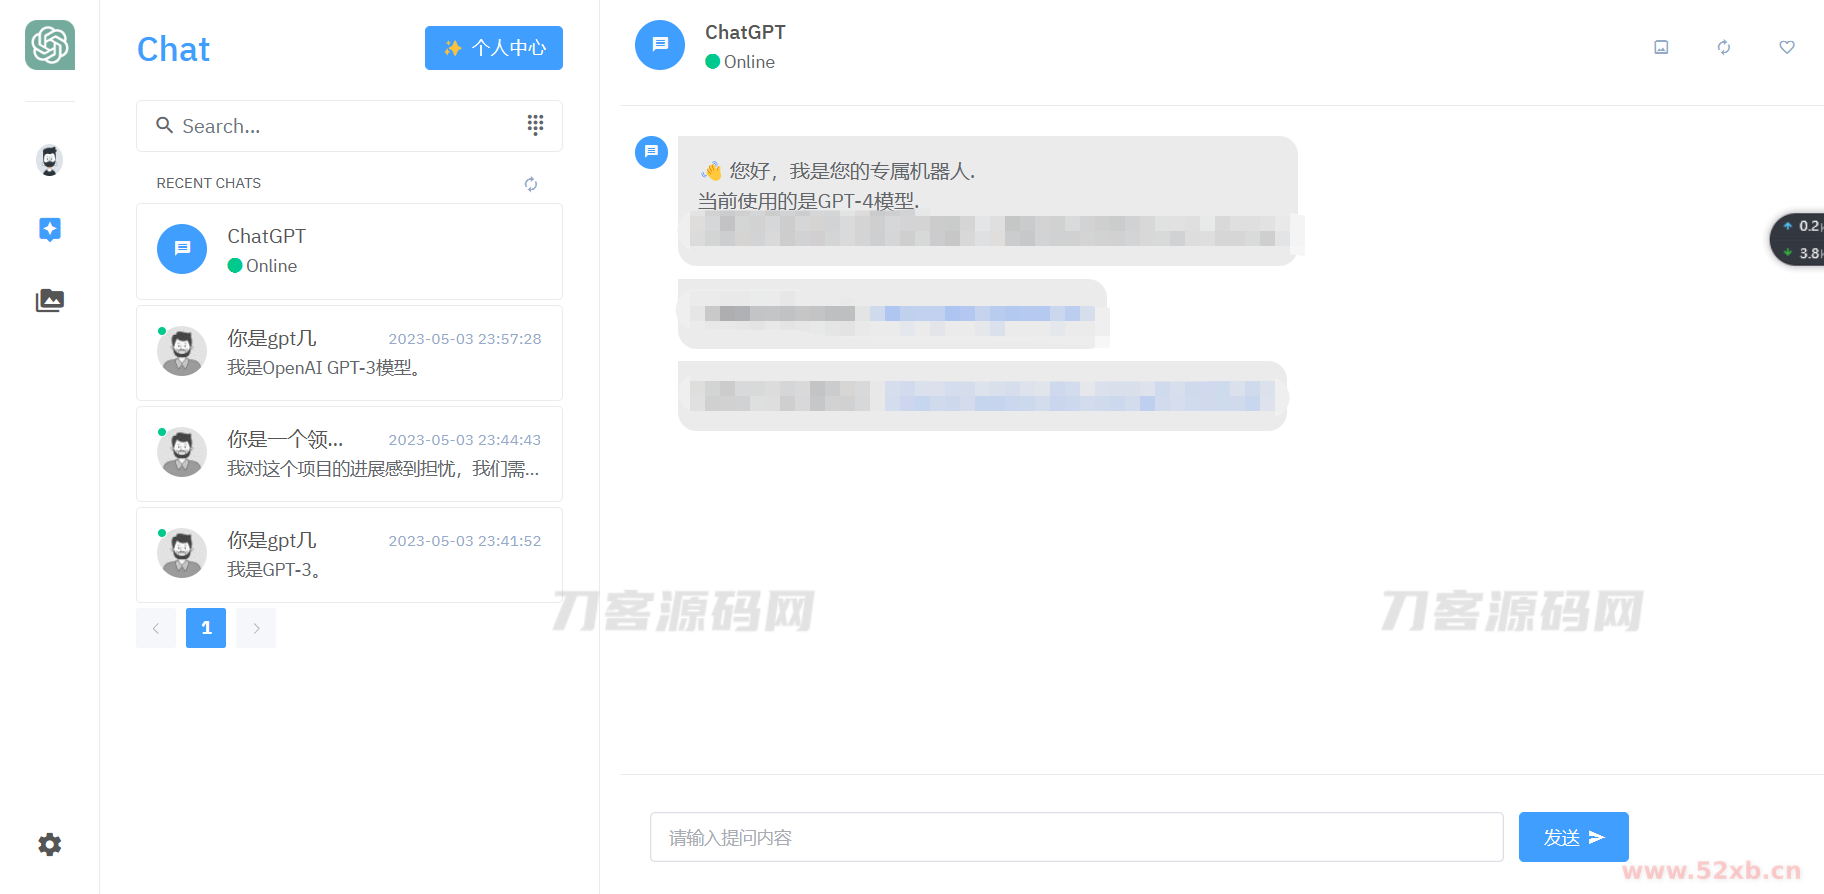Click the timestamp 2023-05-03 23:41:52
1824x894 pixels.
[465, 541]
